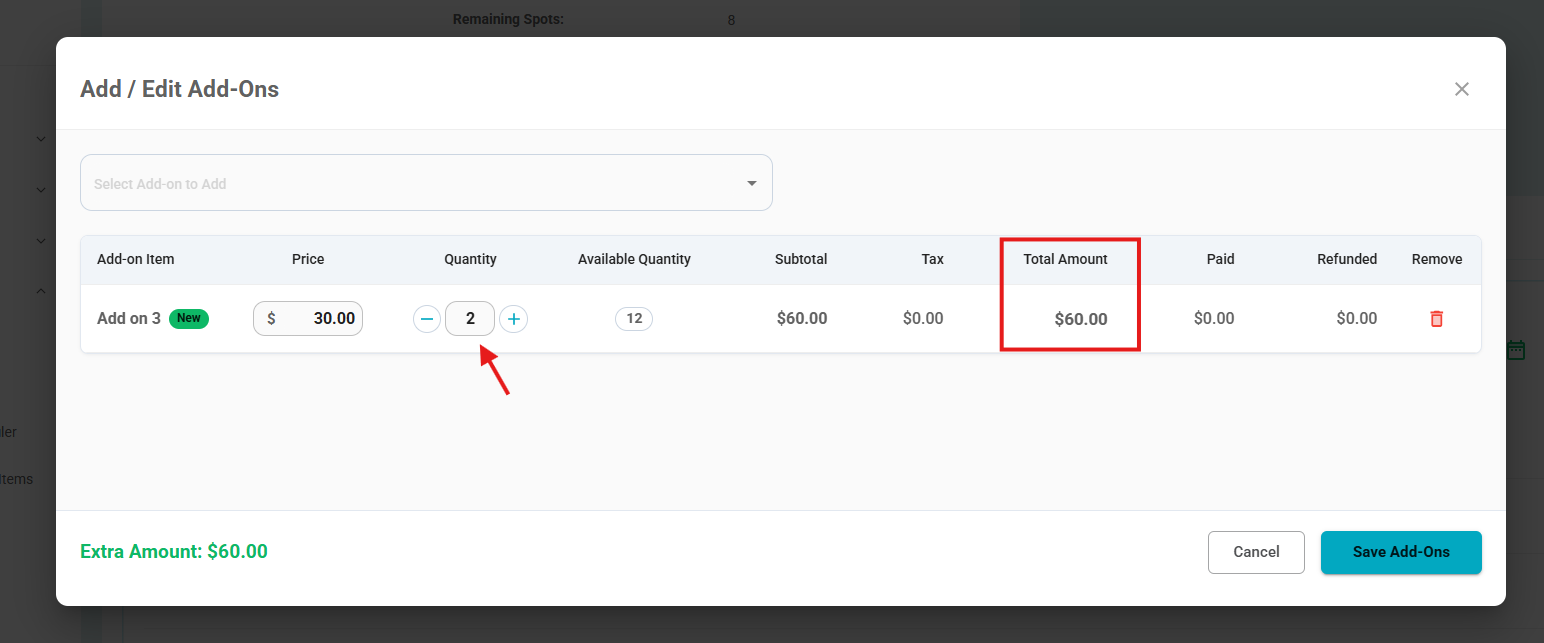Click the Available Quantity column header
The height and width of the screenshot is (643, 1544).
pyautogui.click(x=634, y=259)
